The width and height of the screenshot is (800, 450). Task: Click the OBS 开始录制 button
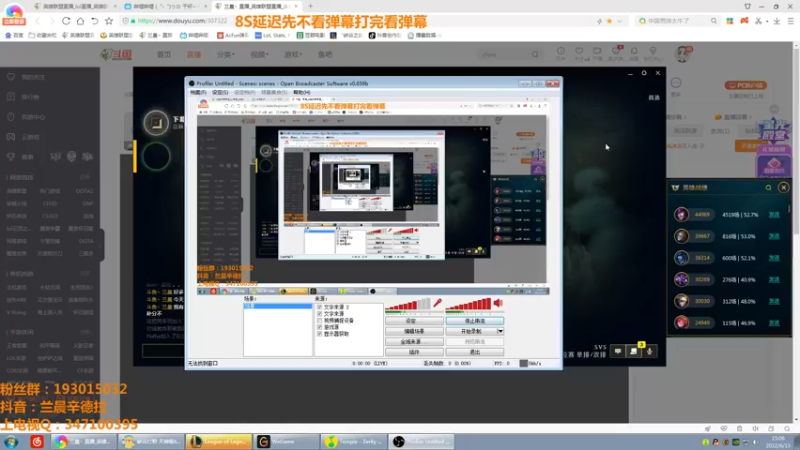(471, 331)
